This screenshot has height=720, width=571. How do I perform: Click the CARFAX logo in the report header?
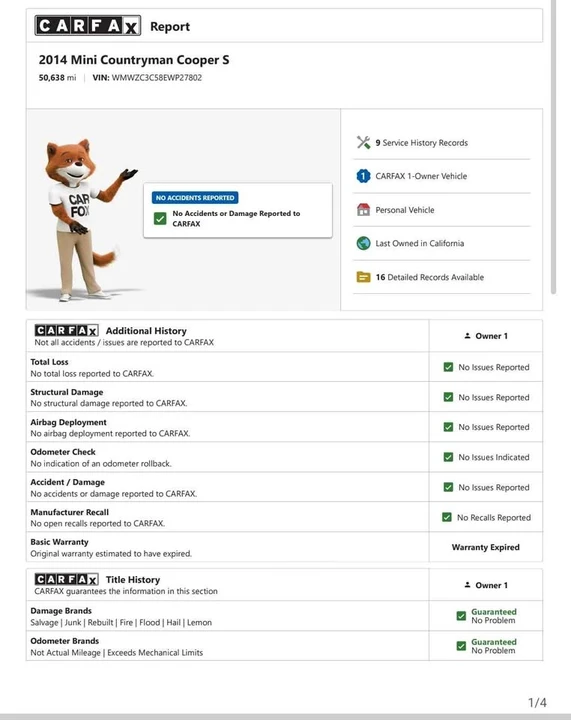tap(88, 26)
